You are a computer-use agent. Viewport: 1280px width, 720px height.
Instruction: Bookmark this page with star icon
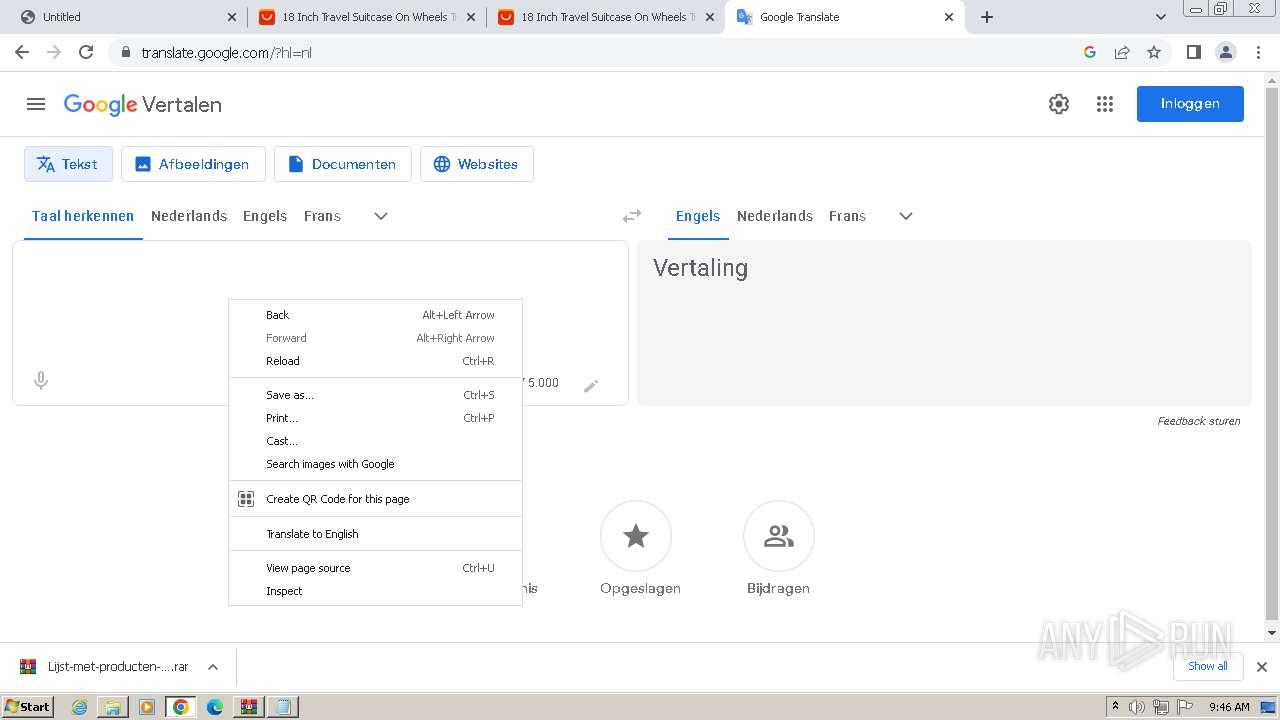tap(1154, 52)
